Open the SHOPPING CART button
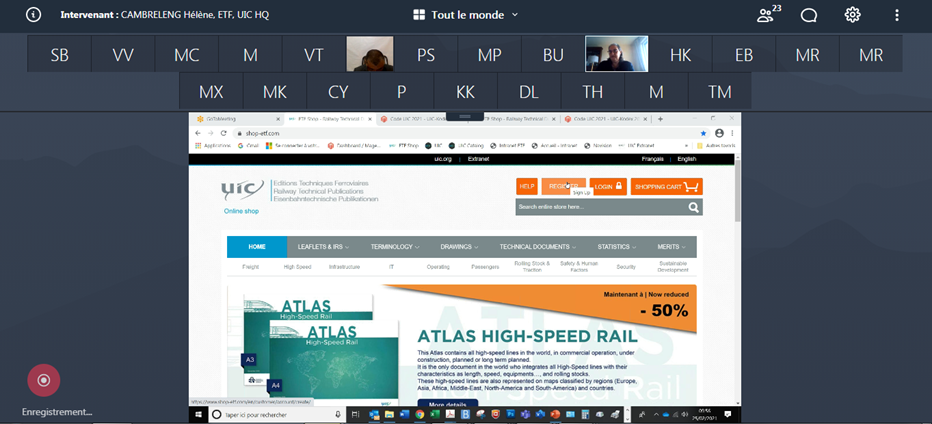Screen dimensions: 932x424 click(x=666, y=187)
